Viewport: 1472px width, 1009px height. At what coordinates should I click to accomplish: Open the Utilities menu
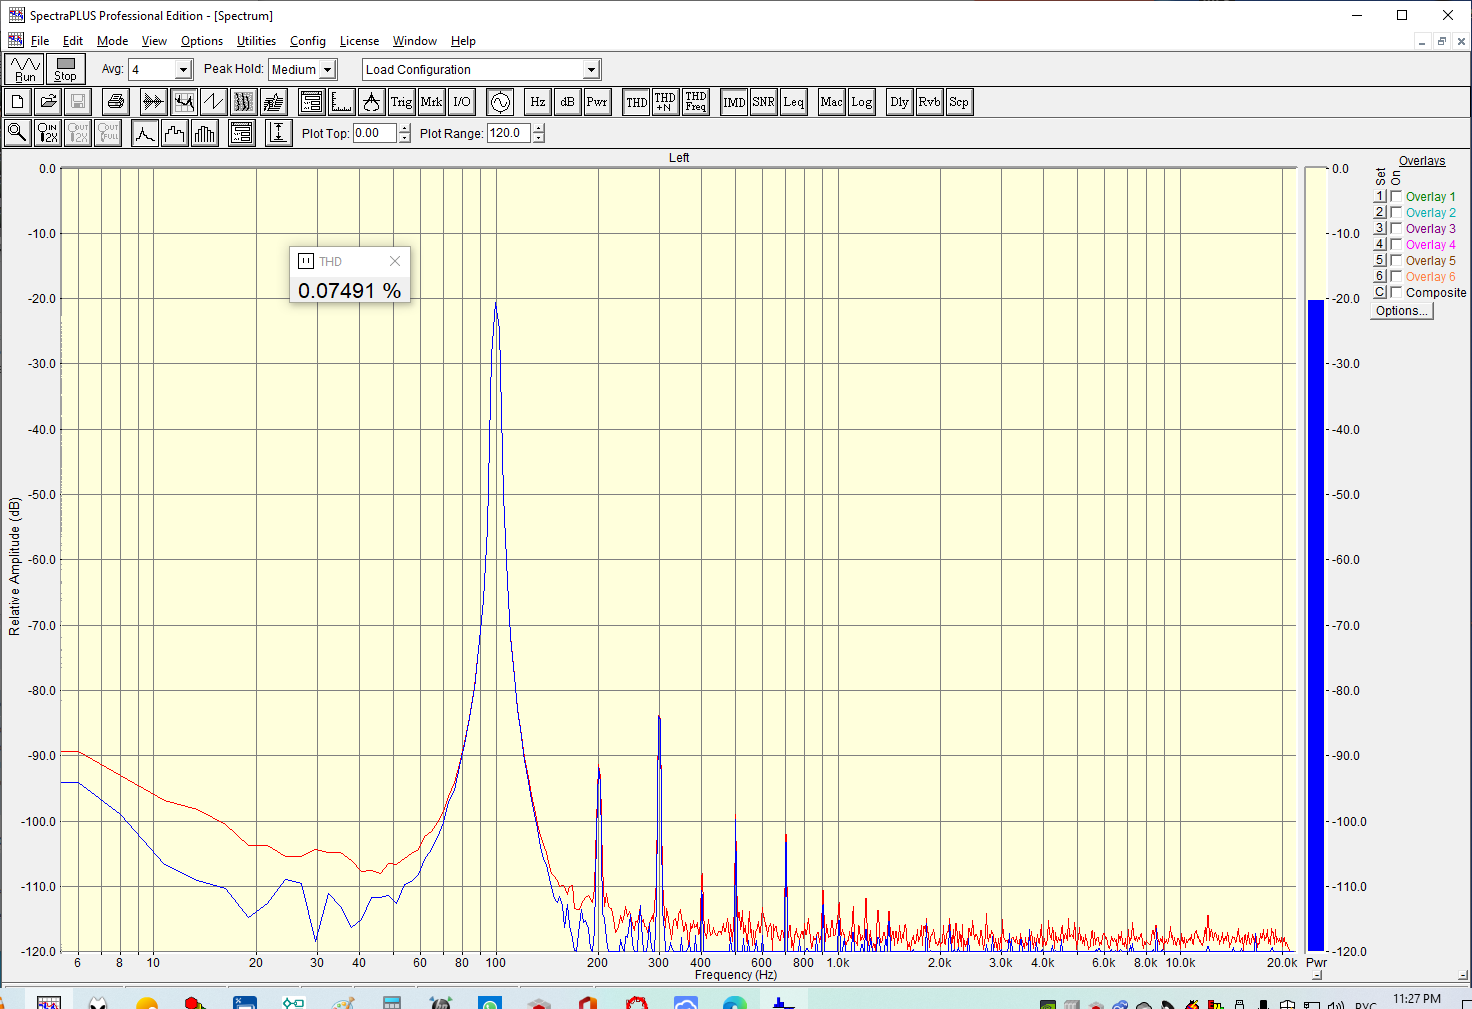coord(256,41)
